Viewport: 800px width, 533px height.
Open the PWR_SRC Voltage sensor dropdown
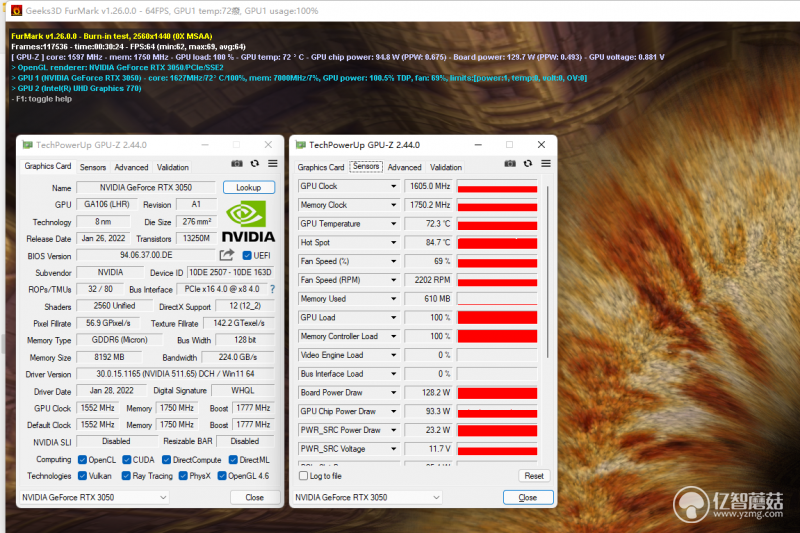393,449
